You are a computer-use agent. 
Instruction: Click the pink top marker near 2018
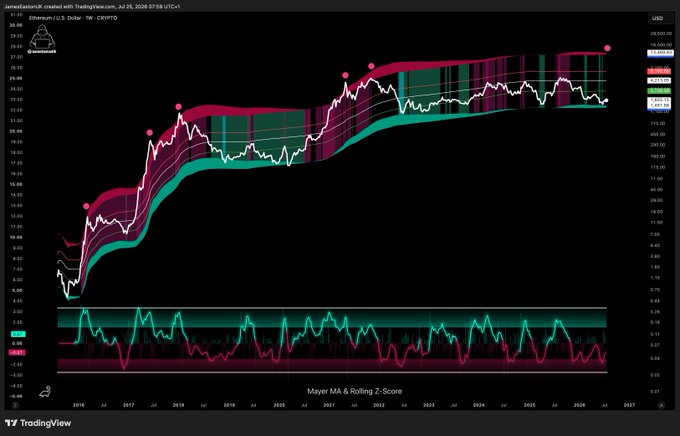179,107
